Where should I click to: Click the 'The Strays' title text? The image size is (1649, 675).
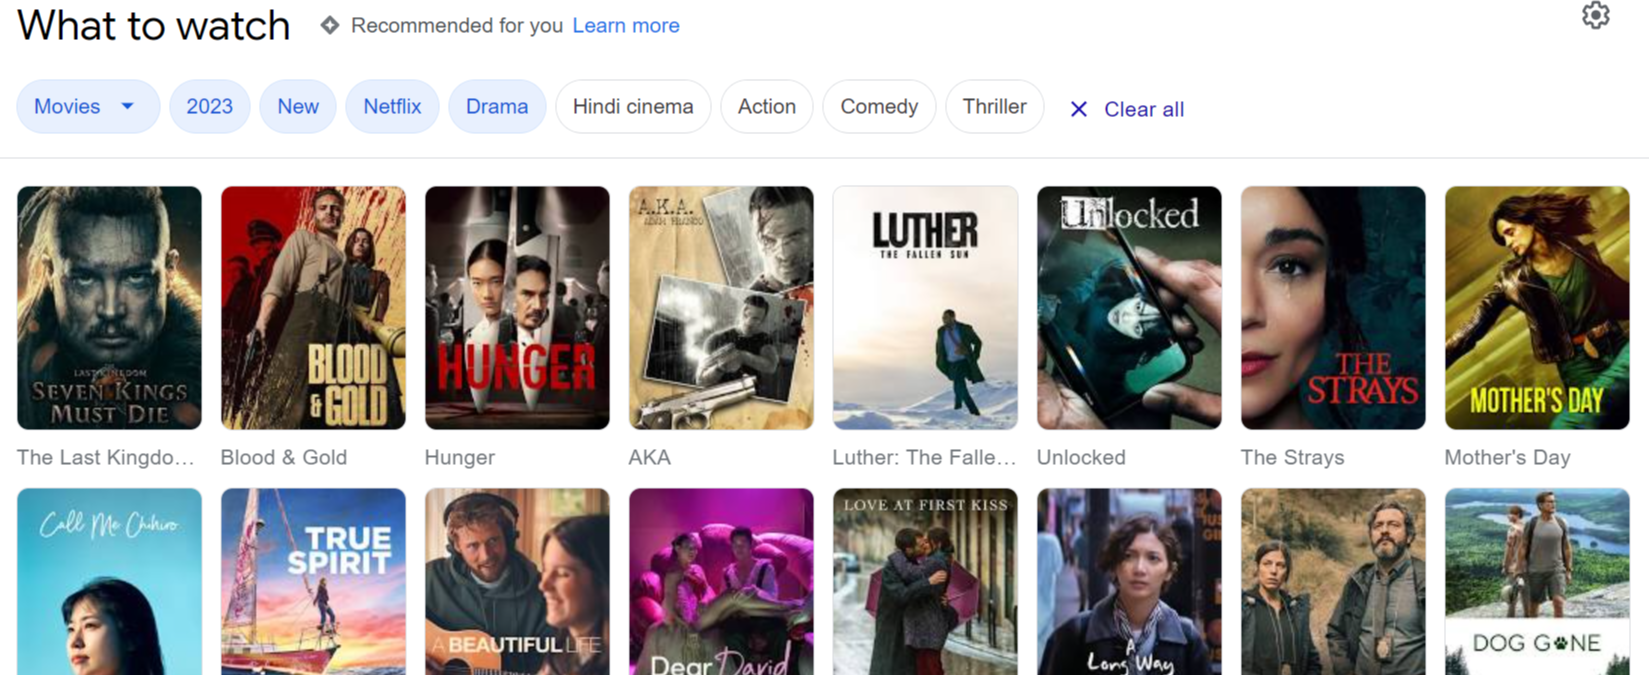pos(1292,457)
